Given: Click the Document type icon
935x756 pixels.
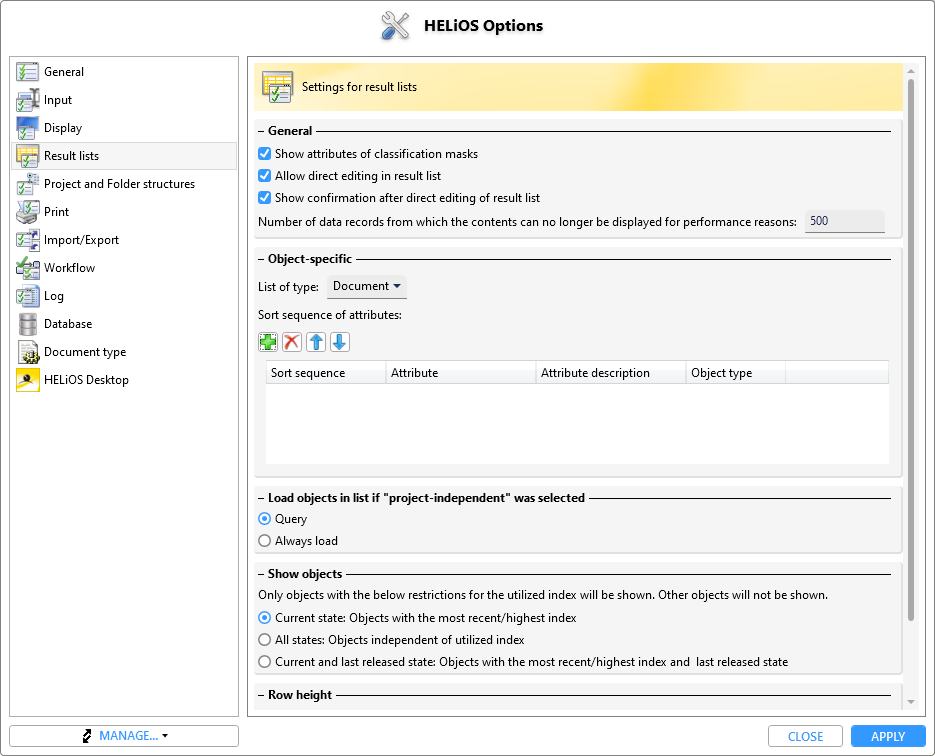Looking at the screenshot, I should coord(27,352).
